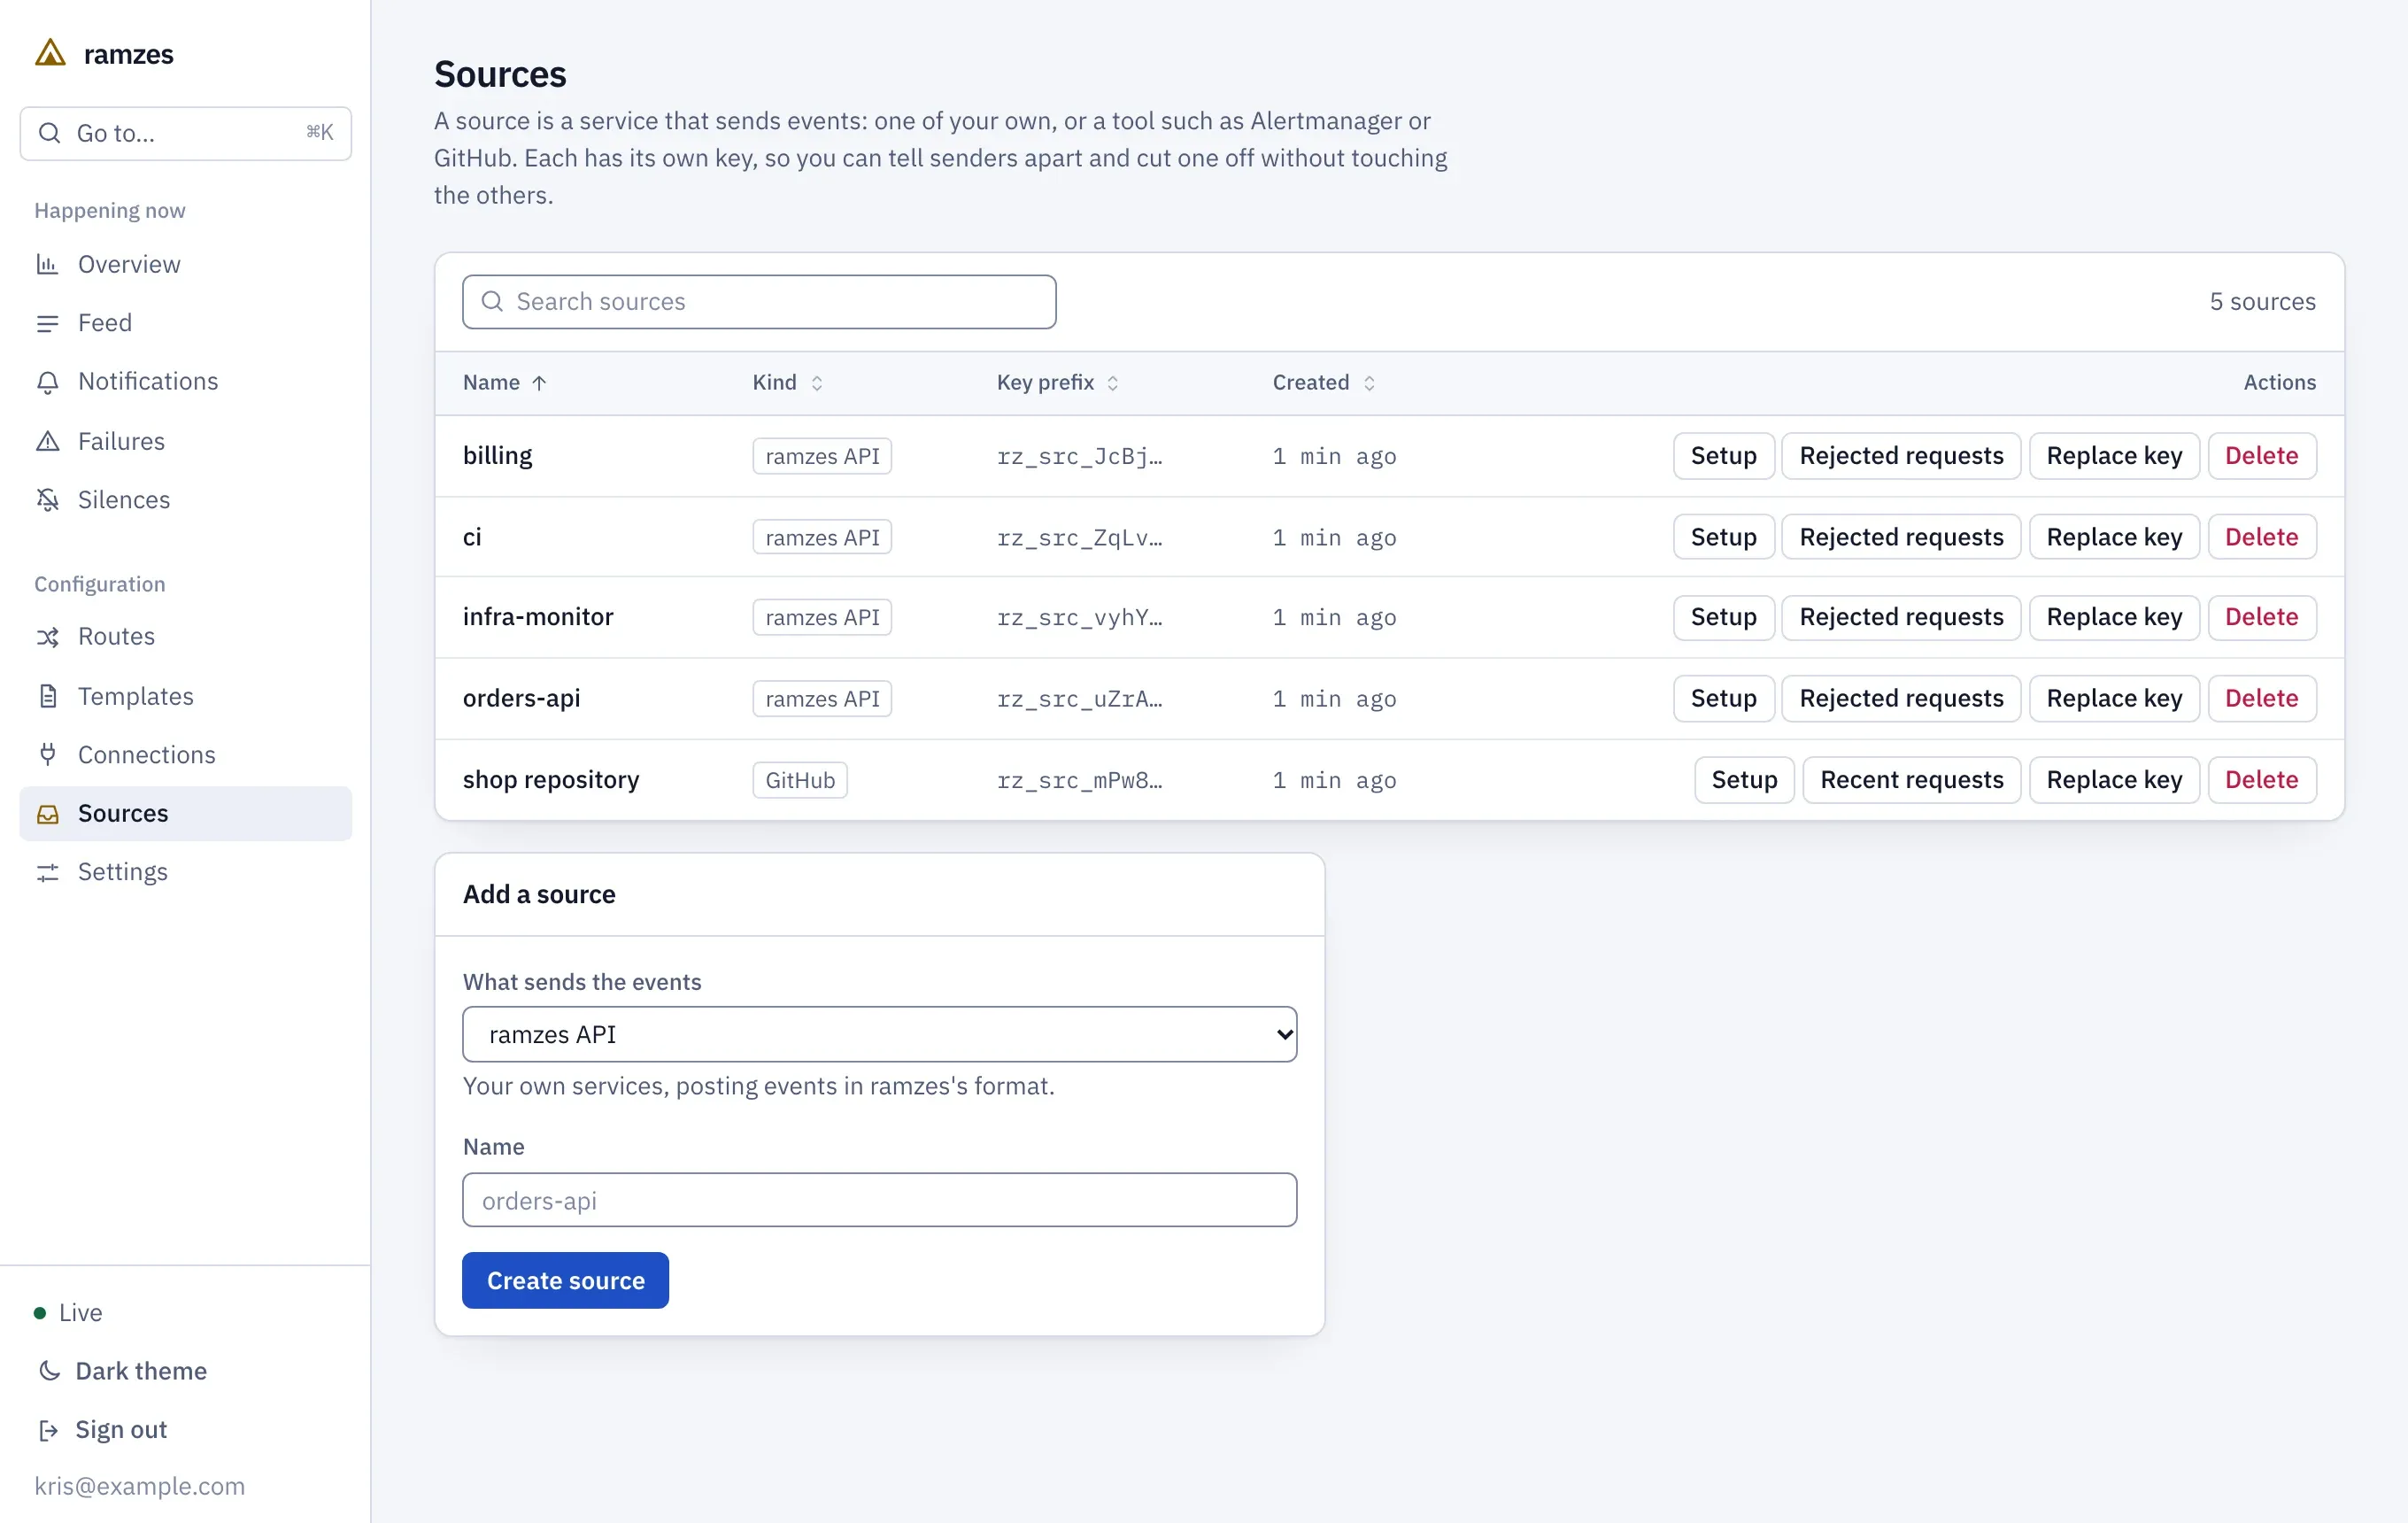The height and width of the screenshot is (1523, 2408).
Task: Sort the table by Kind
Action: pos(787,383)
